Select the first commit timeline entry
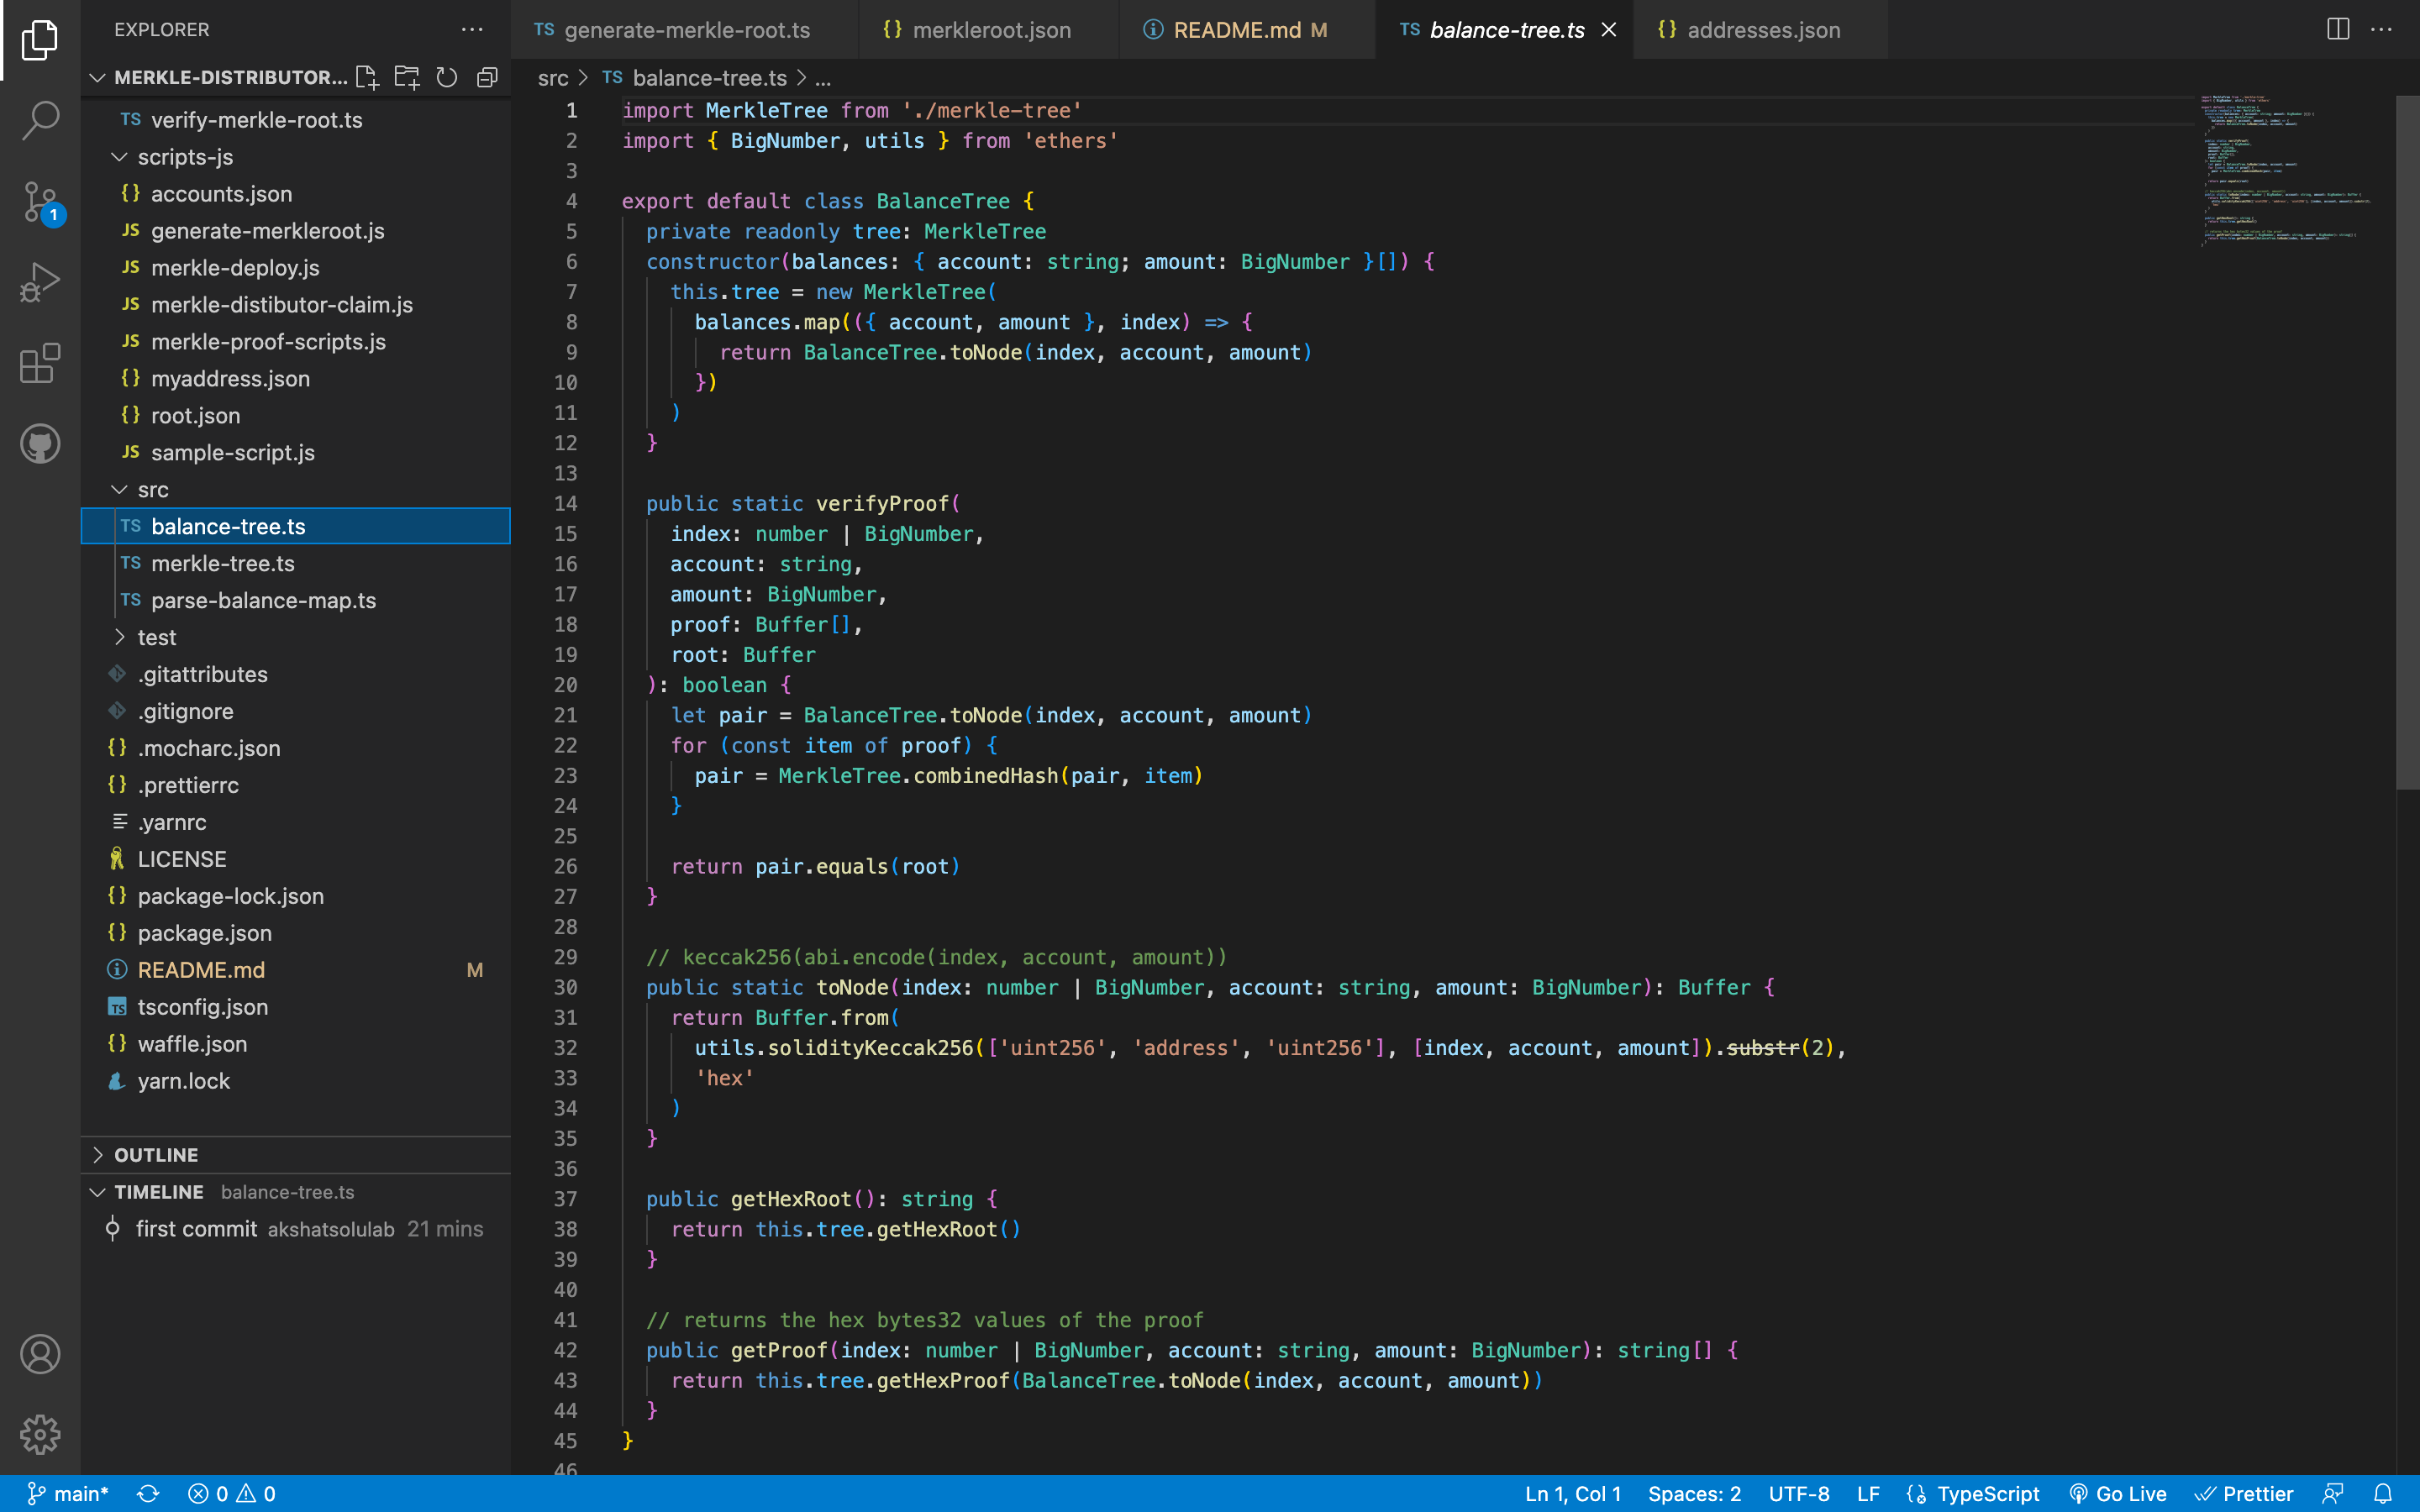The height and width of the screenshot is (1512, 2420). click(296, 1229)
